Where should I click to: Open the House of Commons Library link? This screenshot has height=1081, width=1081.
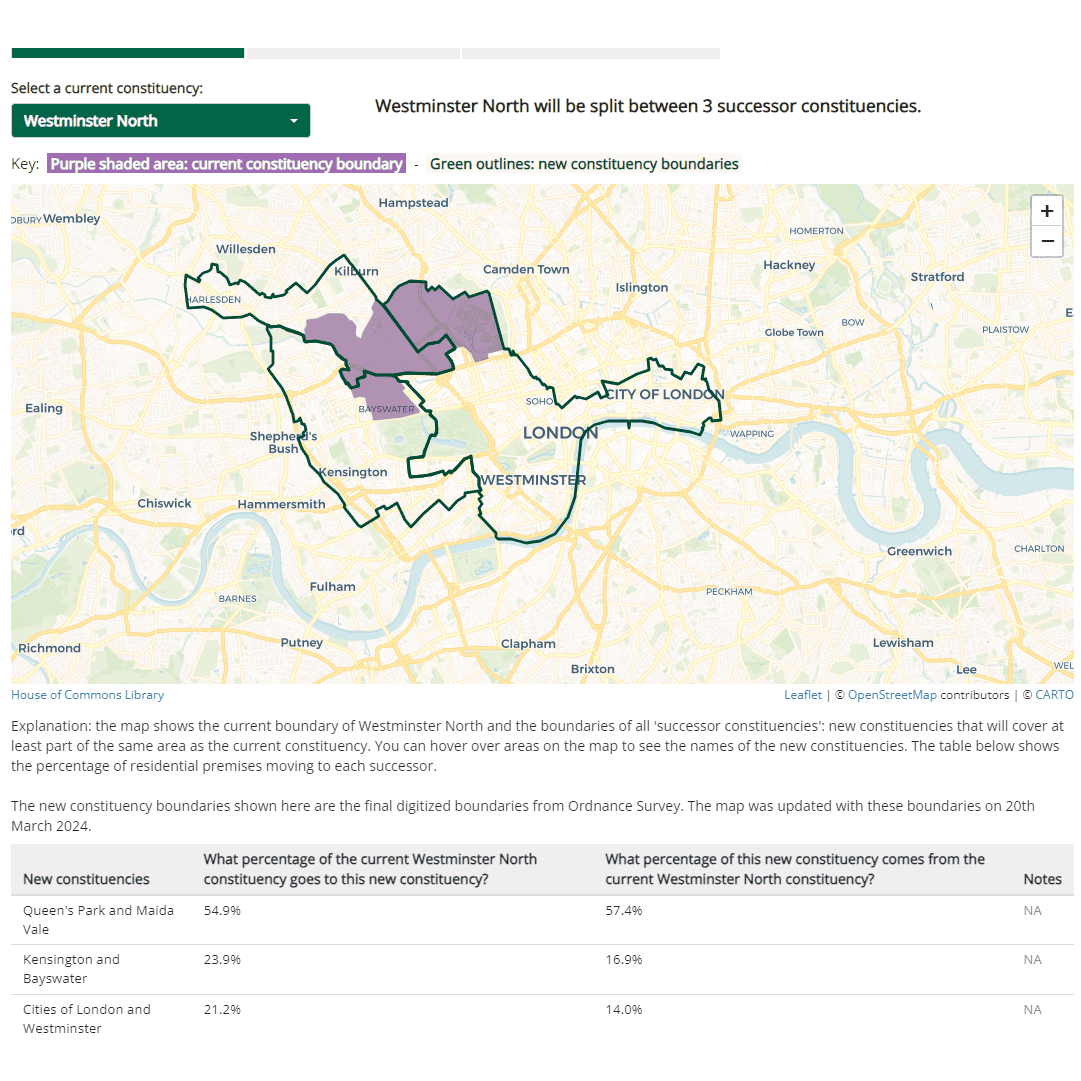click(87, 695)
